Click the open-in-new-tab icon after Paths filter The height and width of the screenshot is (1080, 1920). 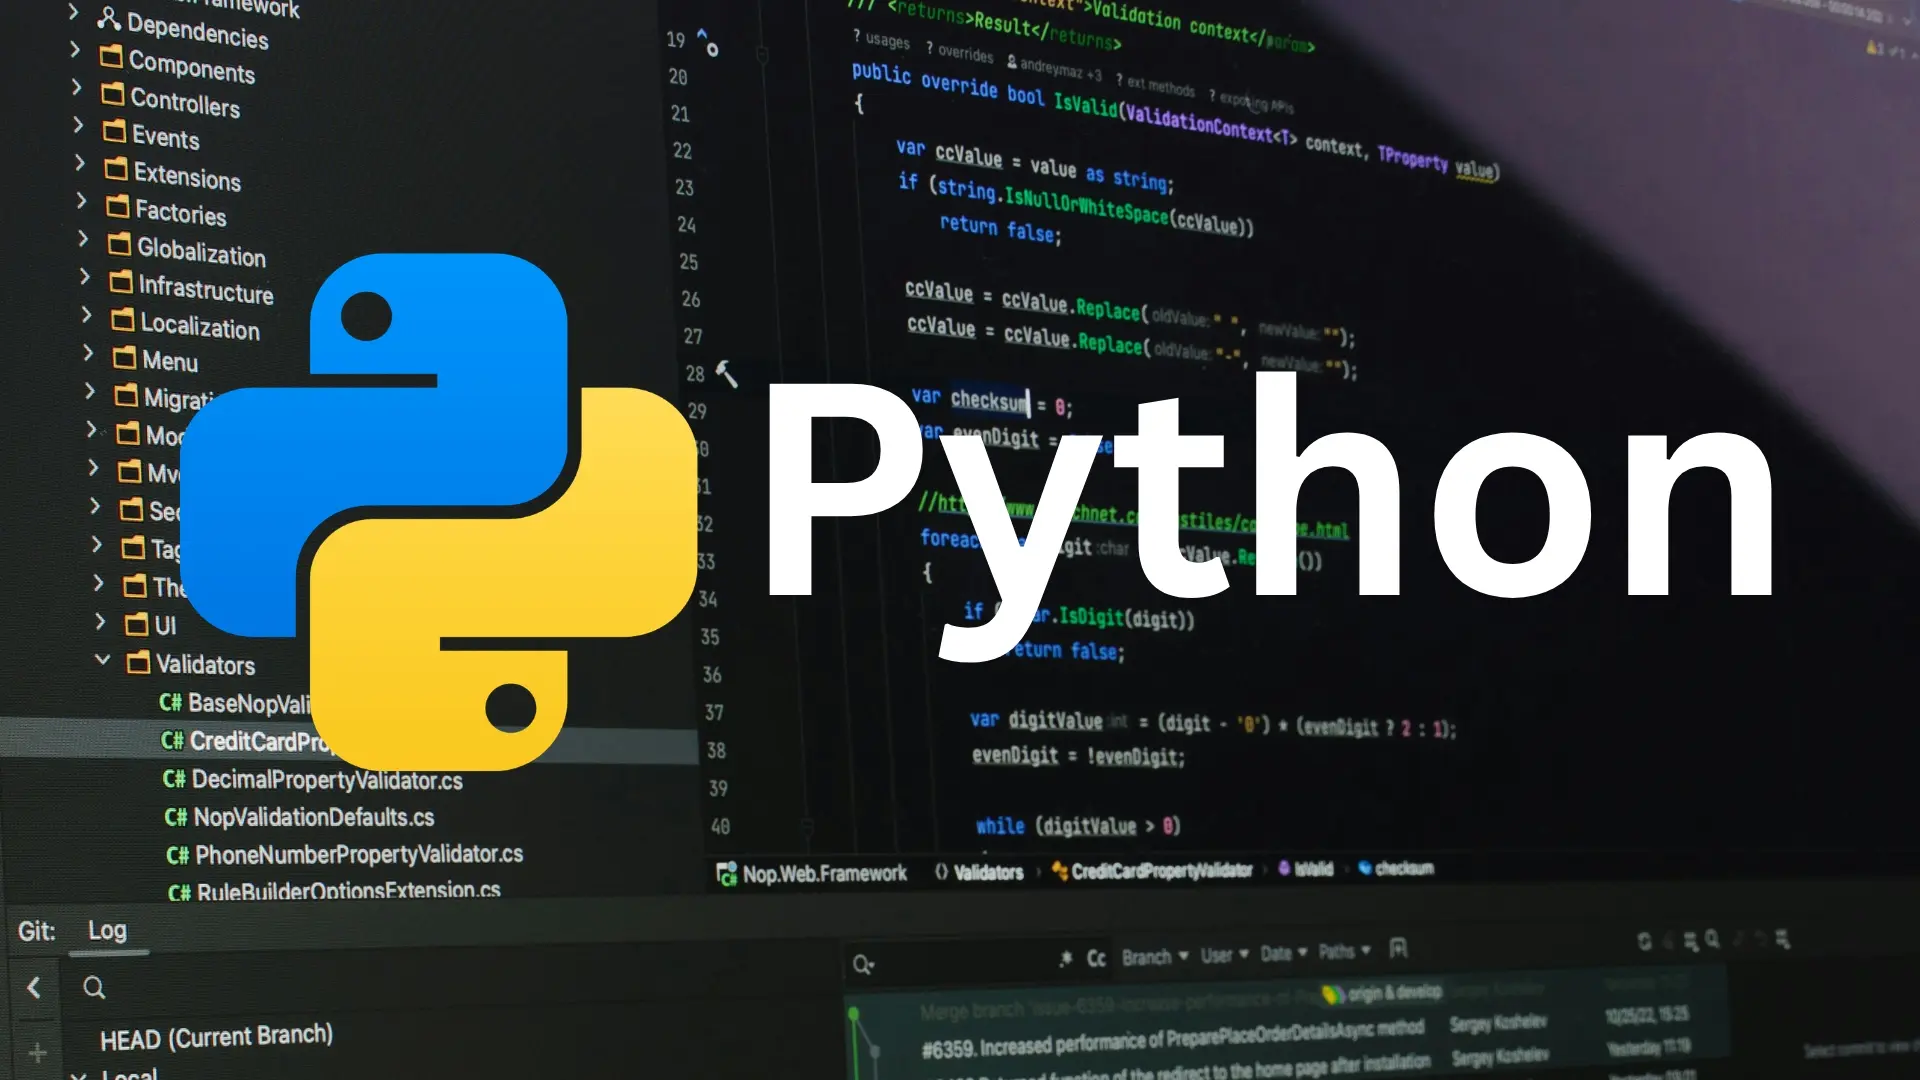(1398, 948)
